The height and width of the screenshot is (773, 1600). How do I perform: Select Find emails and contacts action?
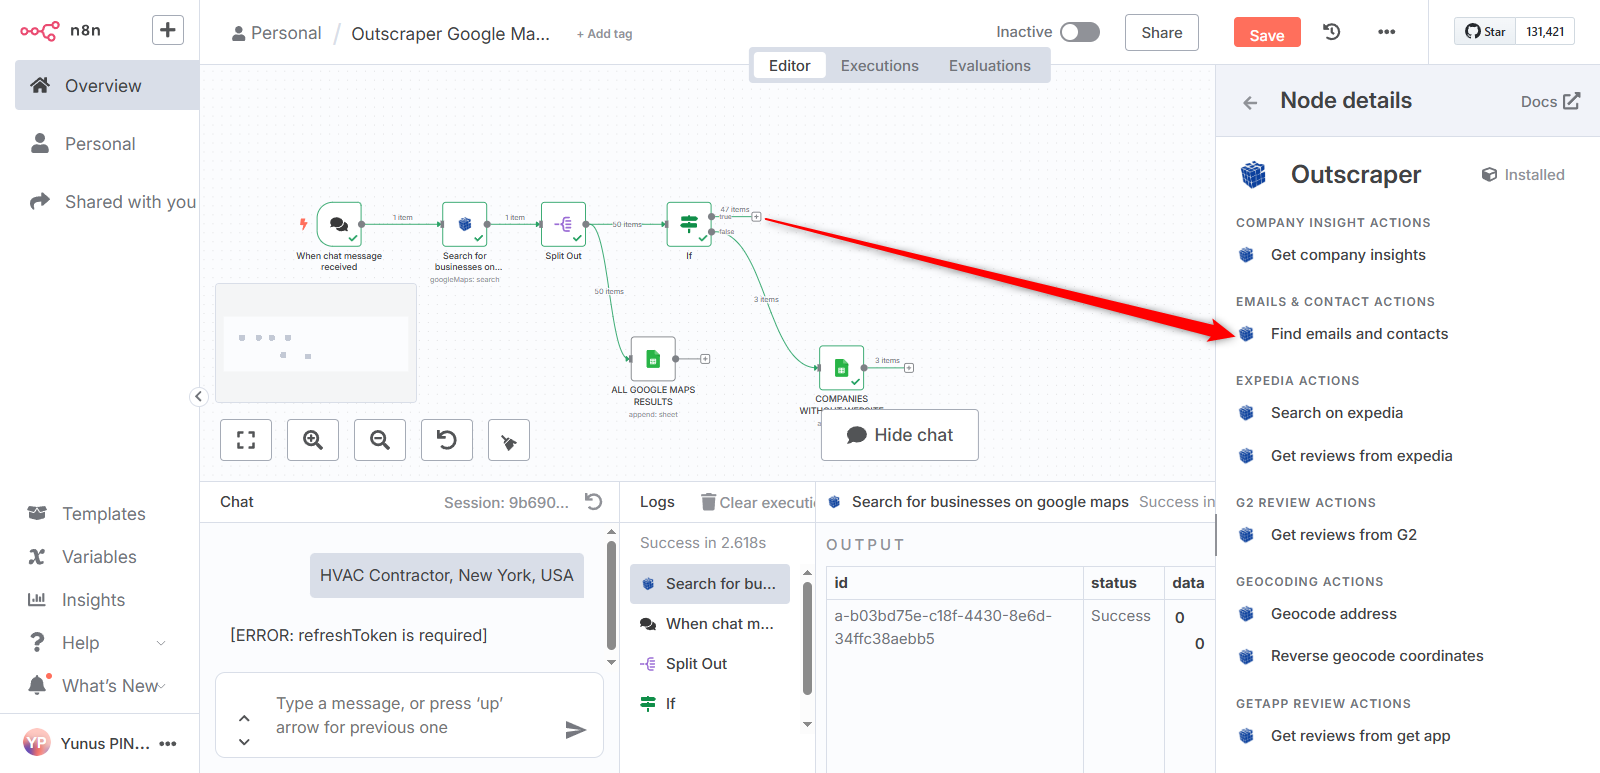click(1359, 334)
